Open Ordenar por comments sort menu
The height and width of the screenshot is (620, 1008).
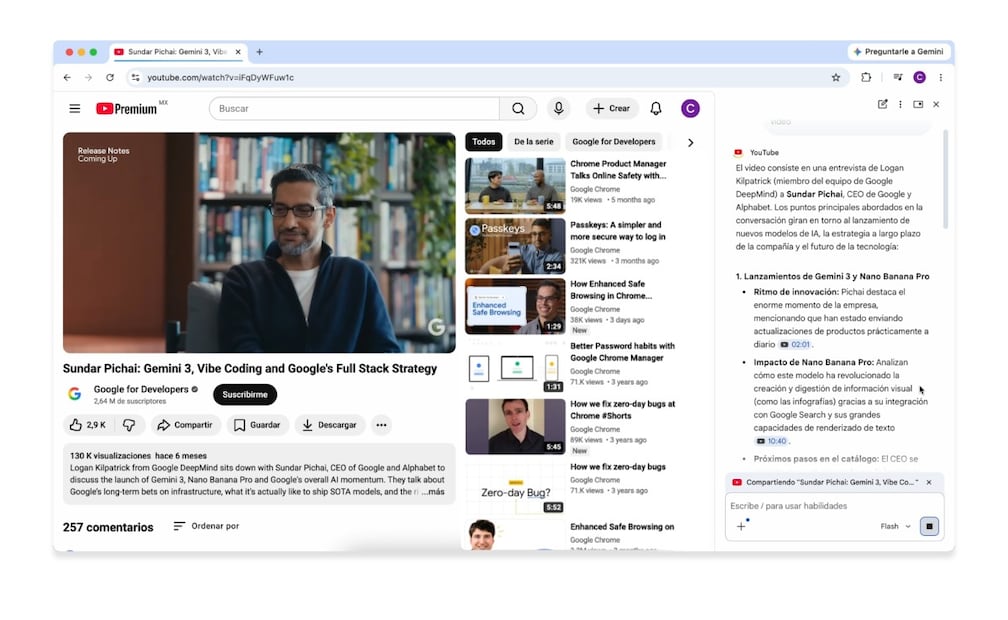pyautogui.click(x=206, y=526)
